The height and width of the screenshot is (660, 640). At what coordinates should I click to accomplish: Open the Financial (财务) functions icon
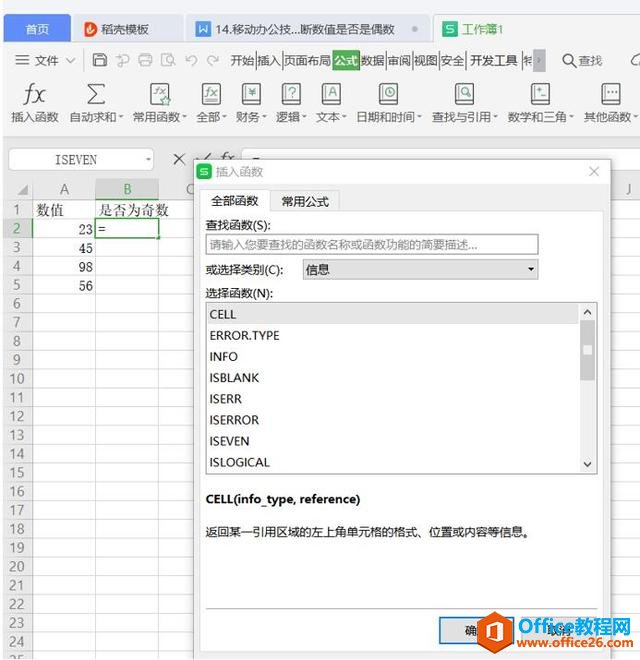[x=251, y=94]
